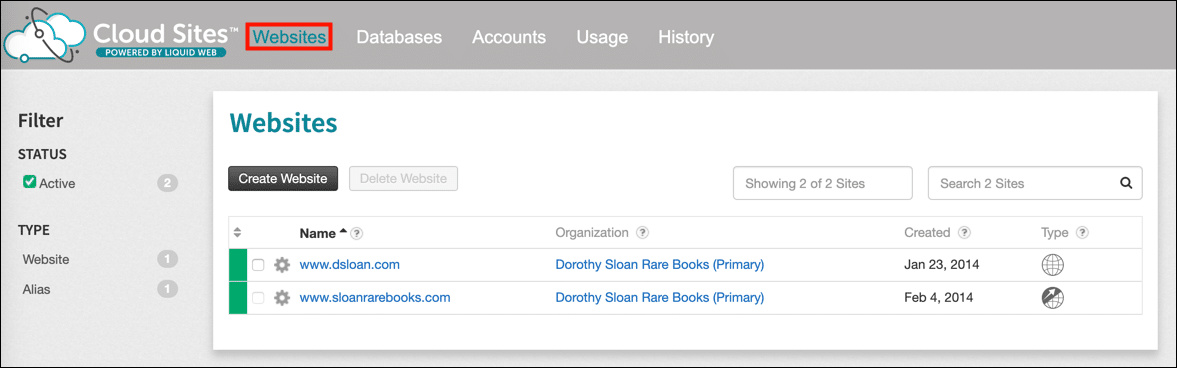The height and width of the screenshot is (368, 1177).
Task: Open gear settings for www.sloanrarebooks.com
Action: 281,298
